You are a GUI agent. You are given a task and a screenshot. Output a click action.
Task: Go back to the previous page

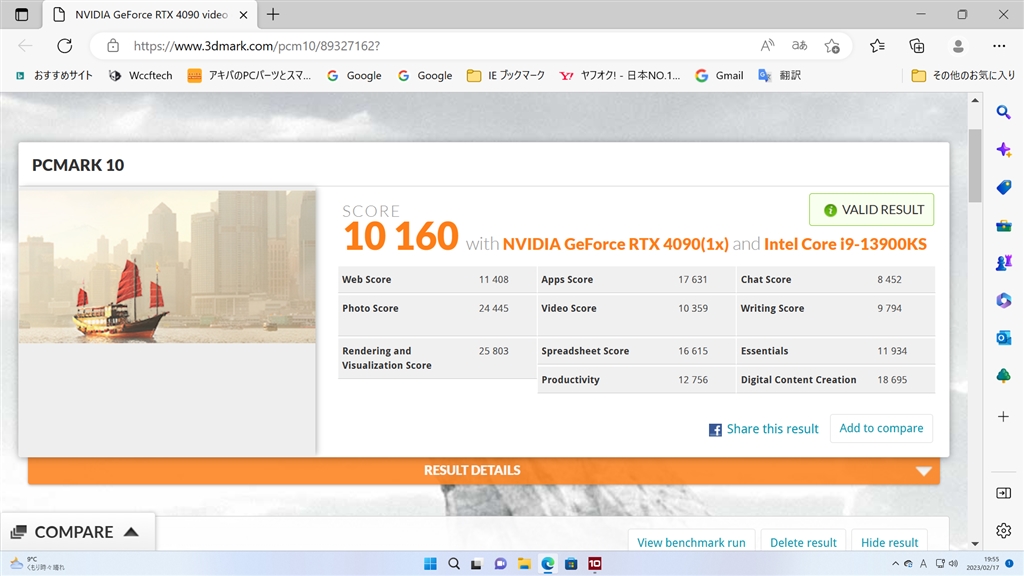25,46
